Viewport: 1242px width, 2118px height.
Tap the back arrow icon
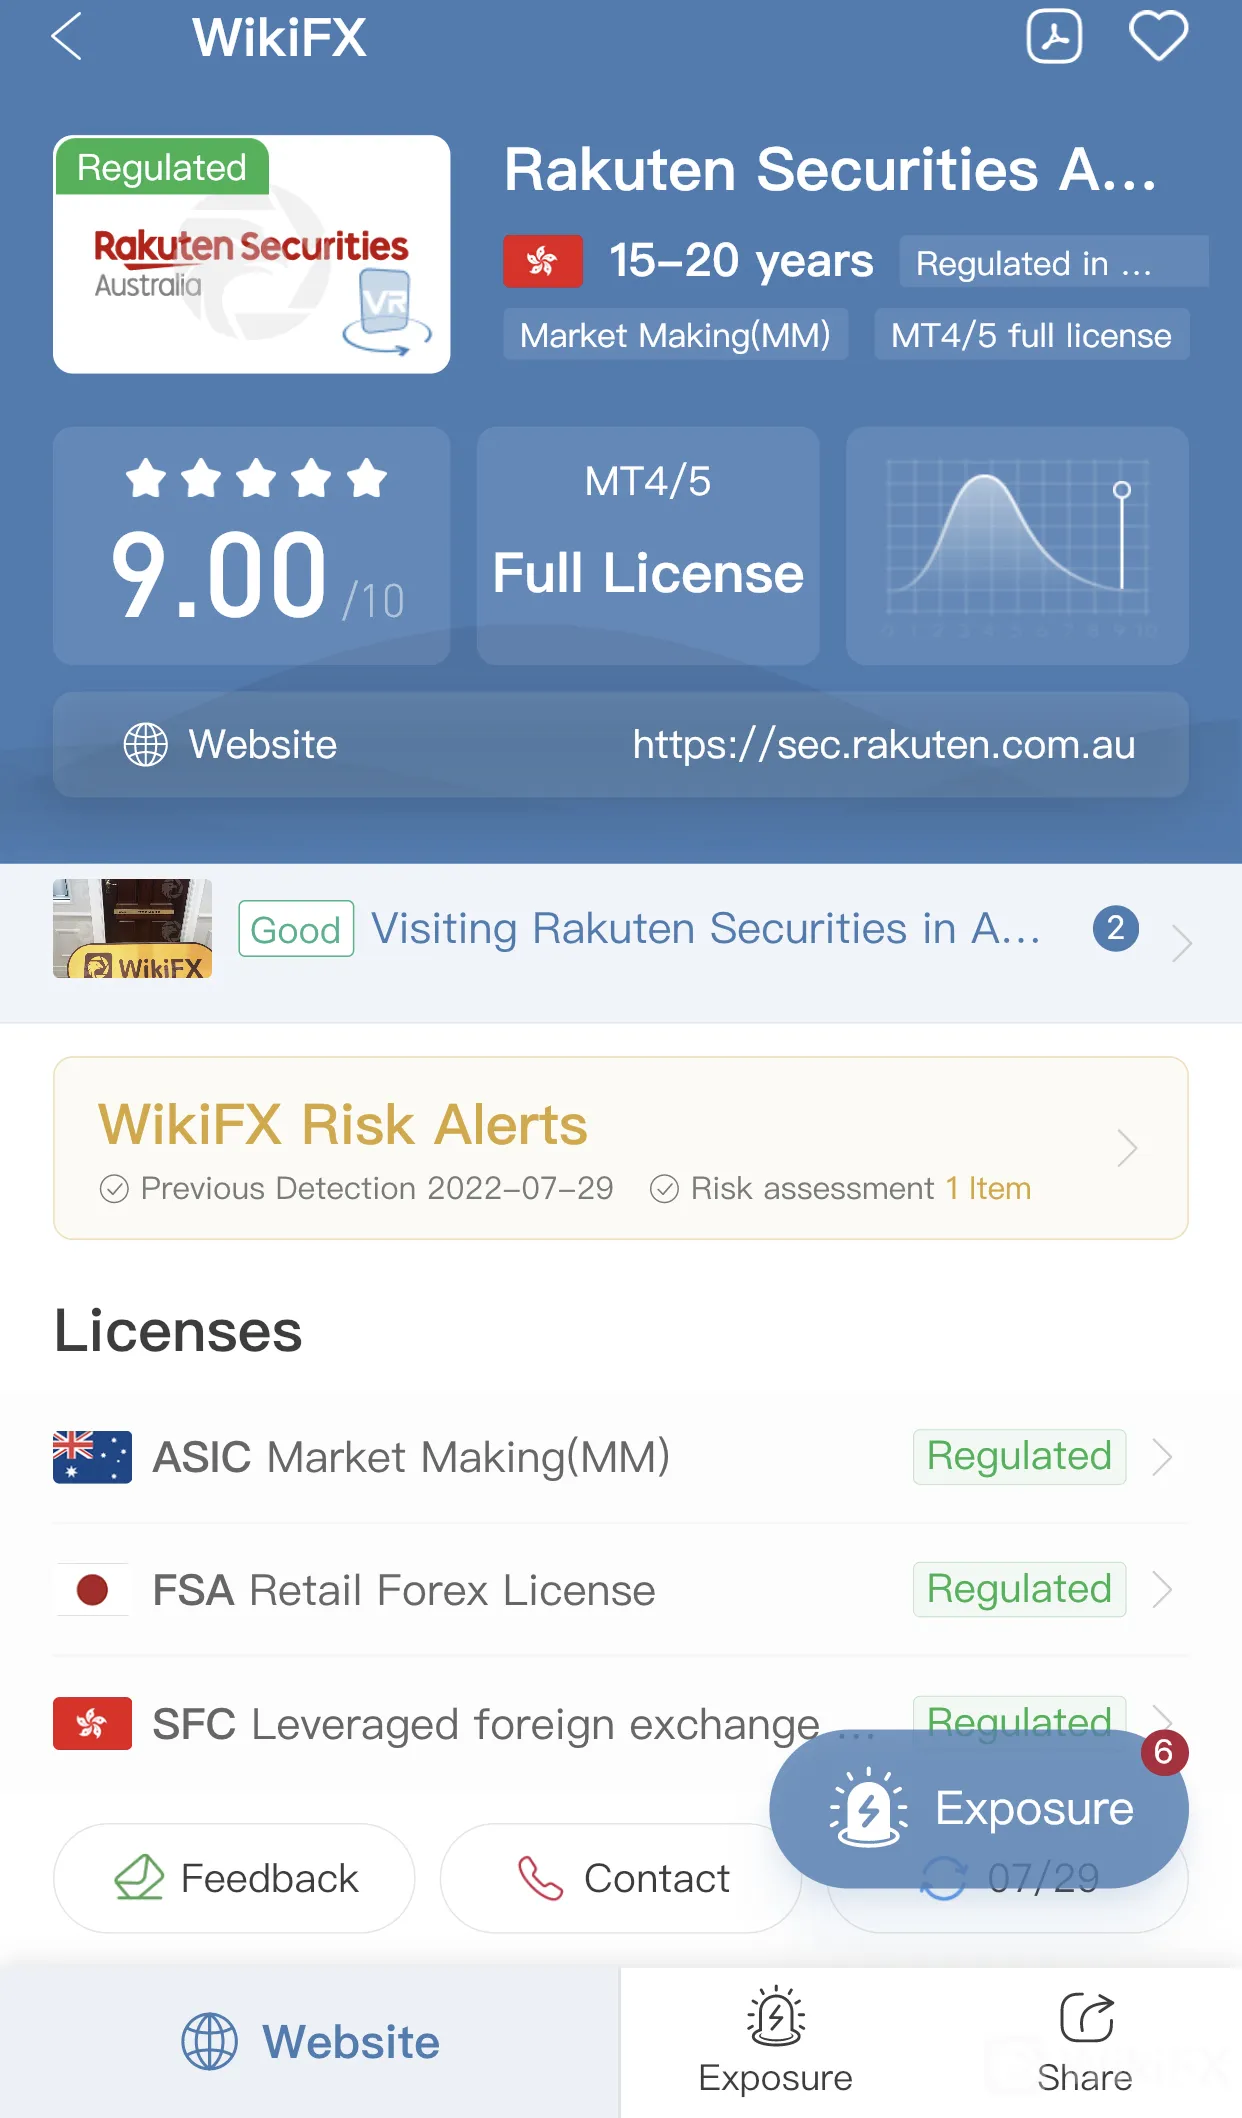[66, 37]
